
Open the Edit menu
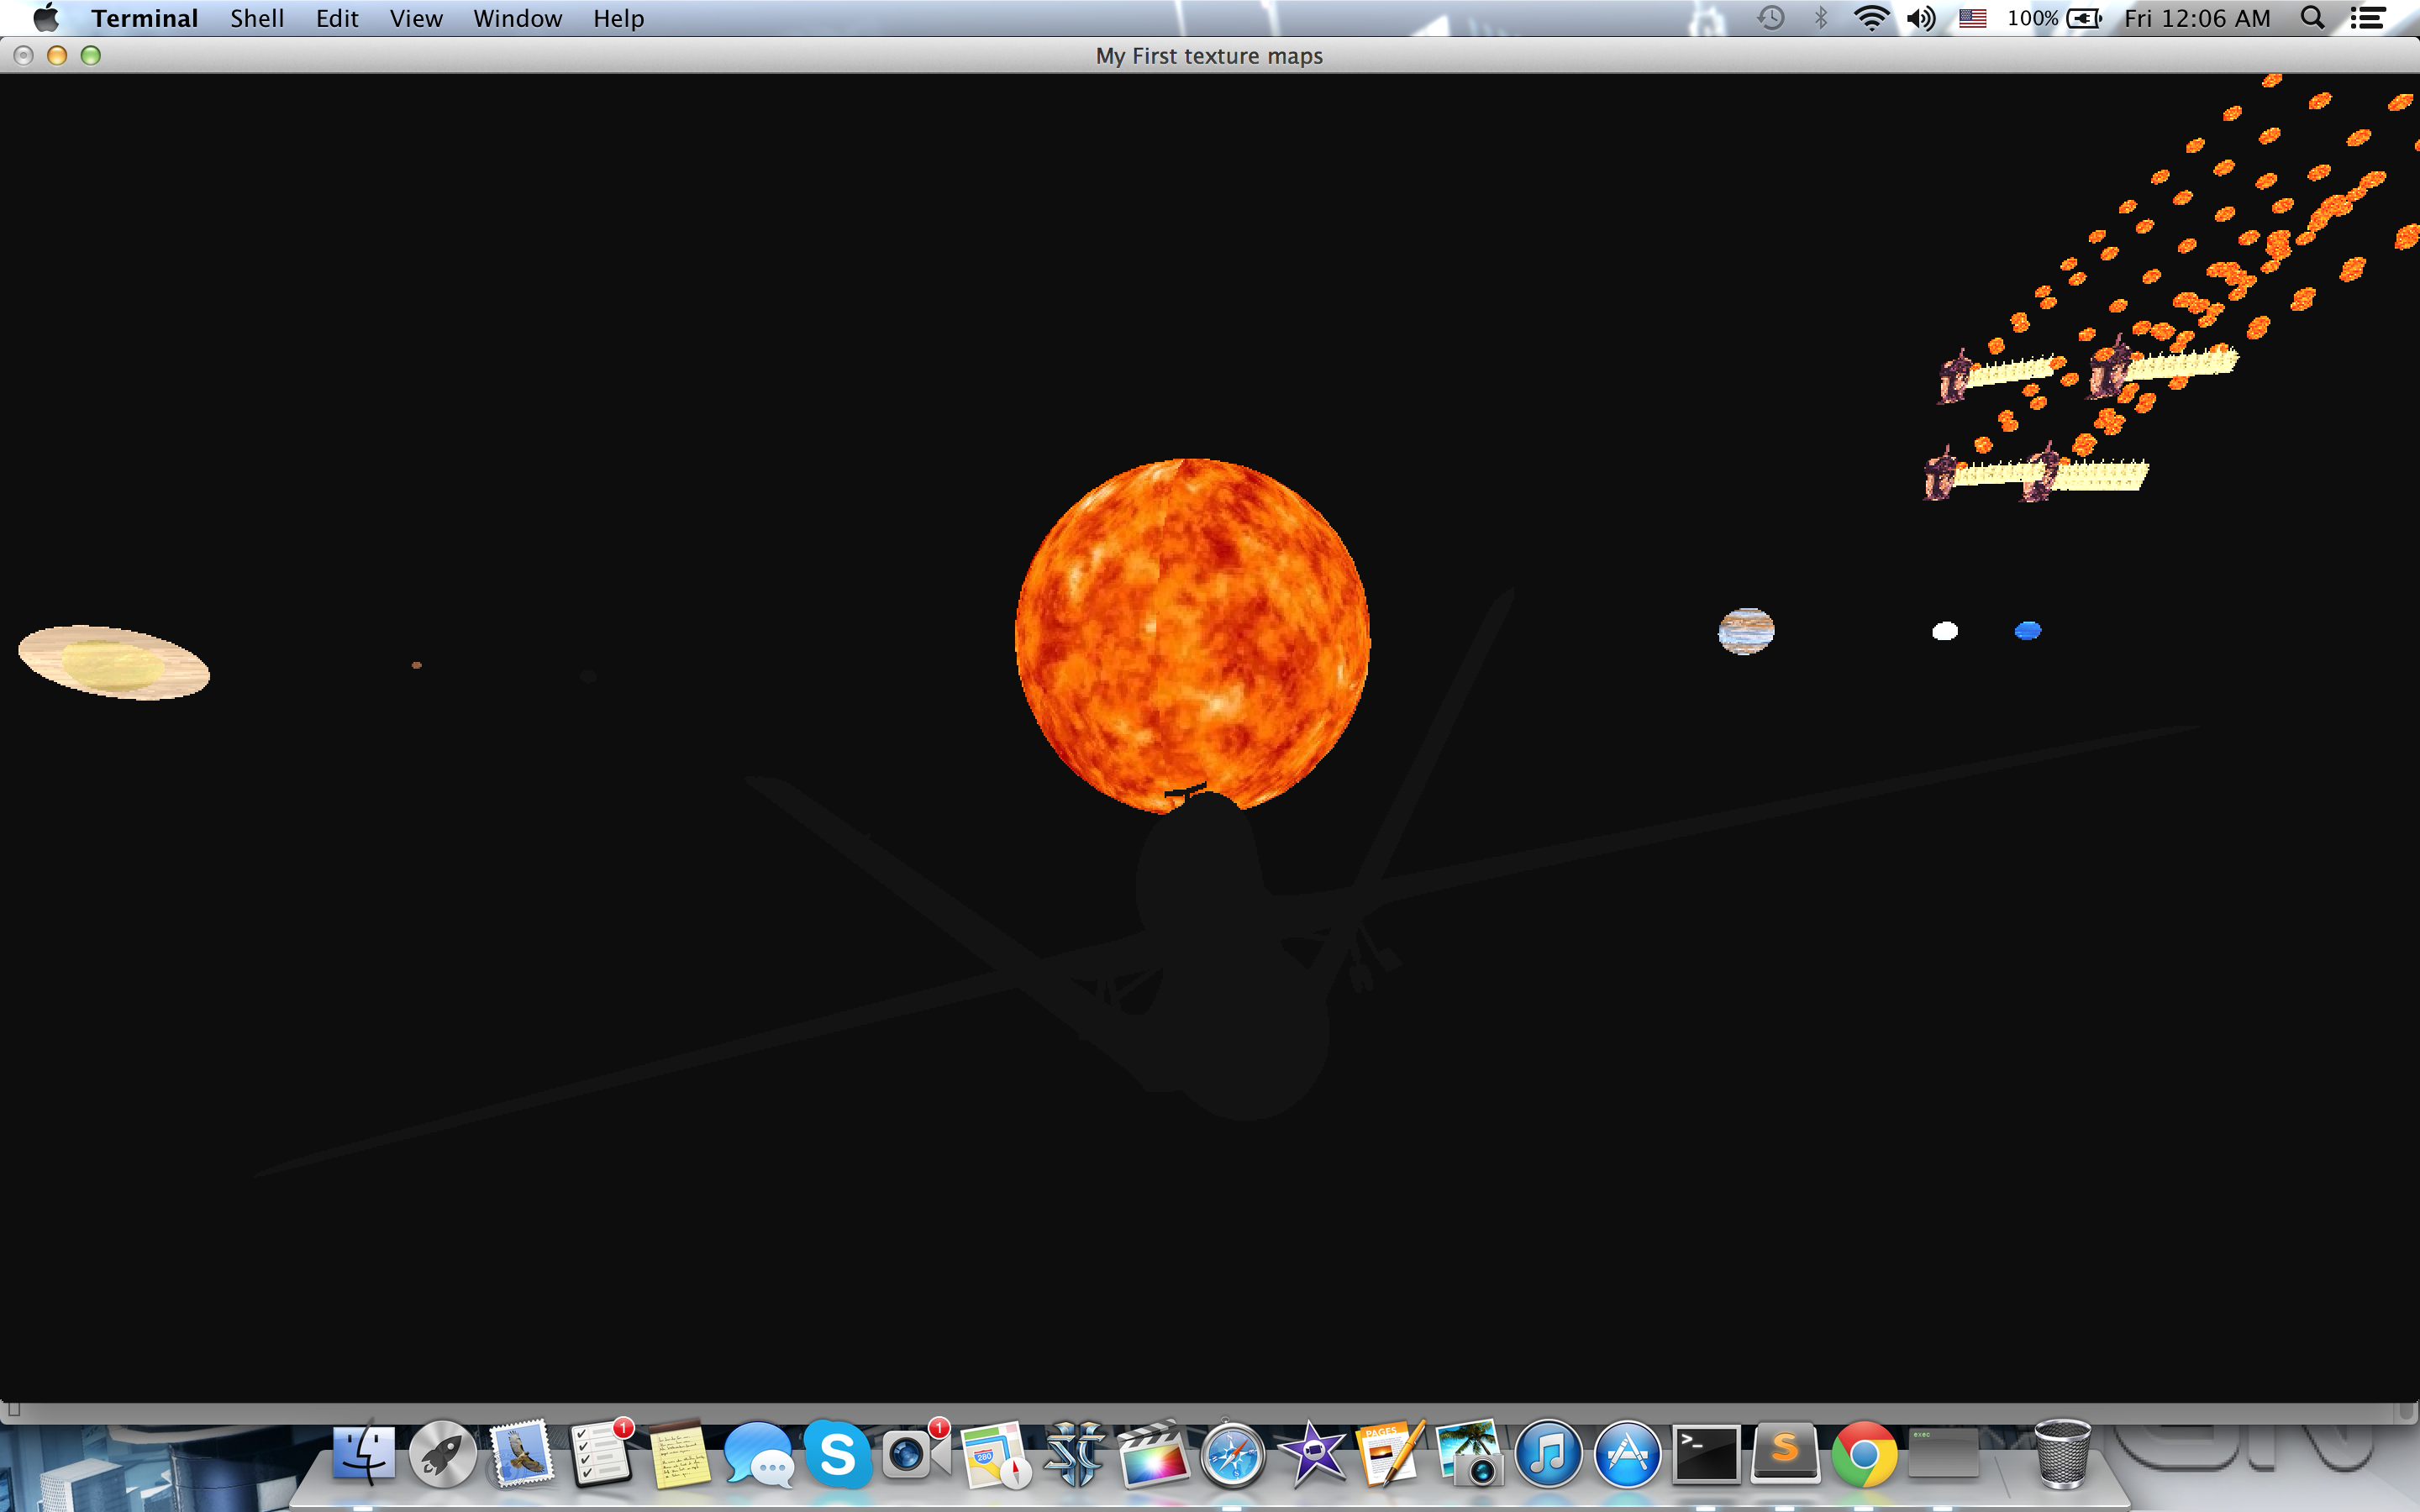pyautogui.click(x=337, y=18)
